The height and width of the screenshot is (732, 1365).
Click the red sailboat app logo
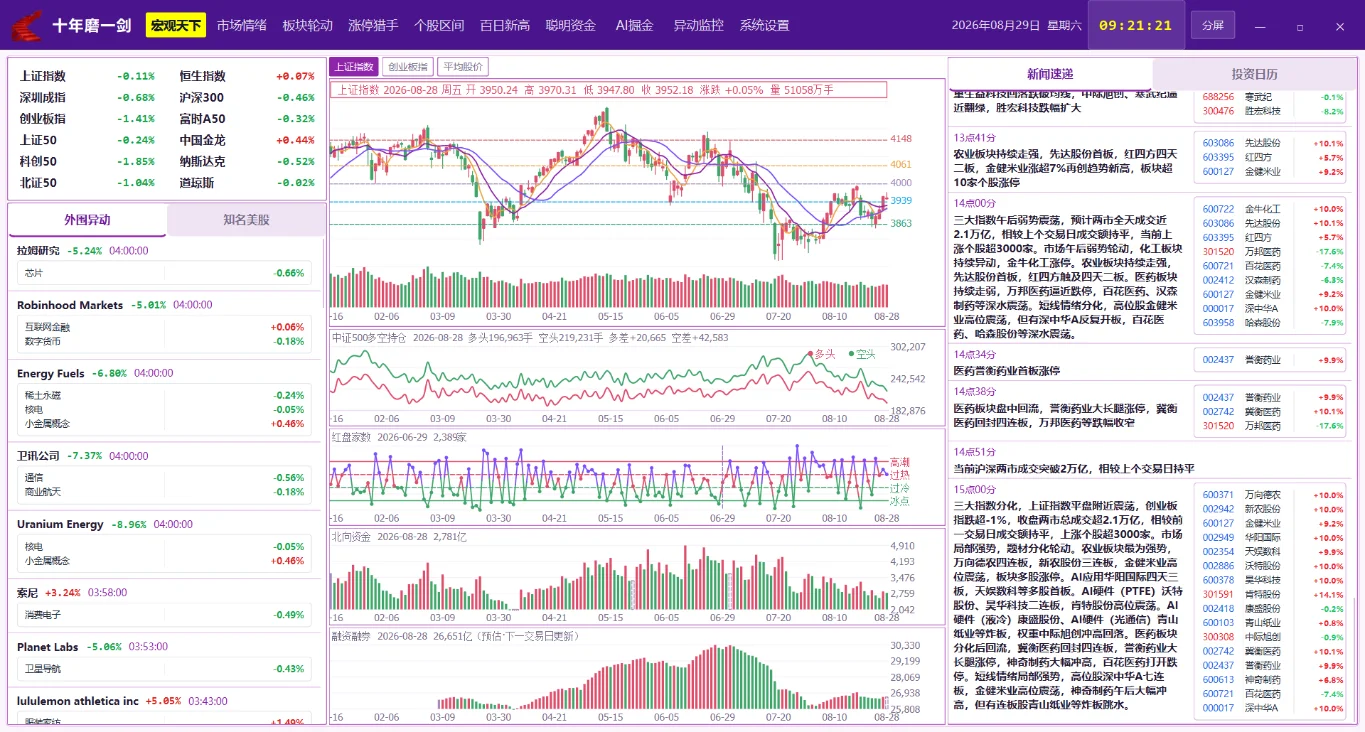pos(27,25)
